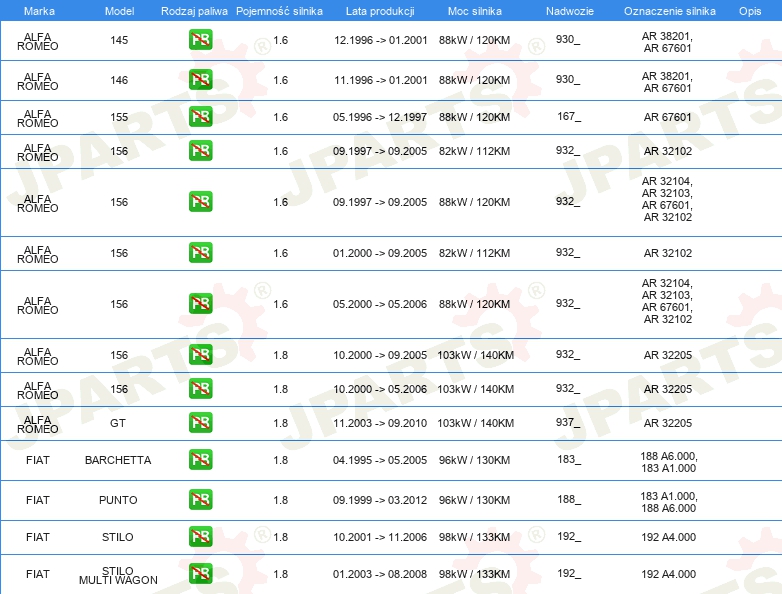The width and height of the screenshot is (782, 594).
Task: Select the Rodzaj paliwa column header
Action: click(x=194, y=10)
